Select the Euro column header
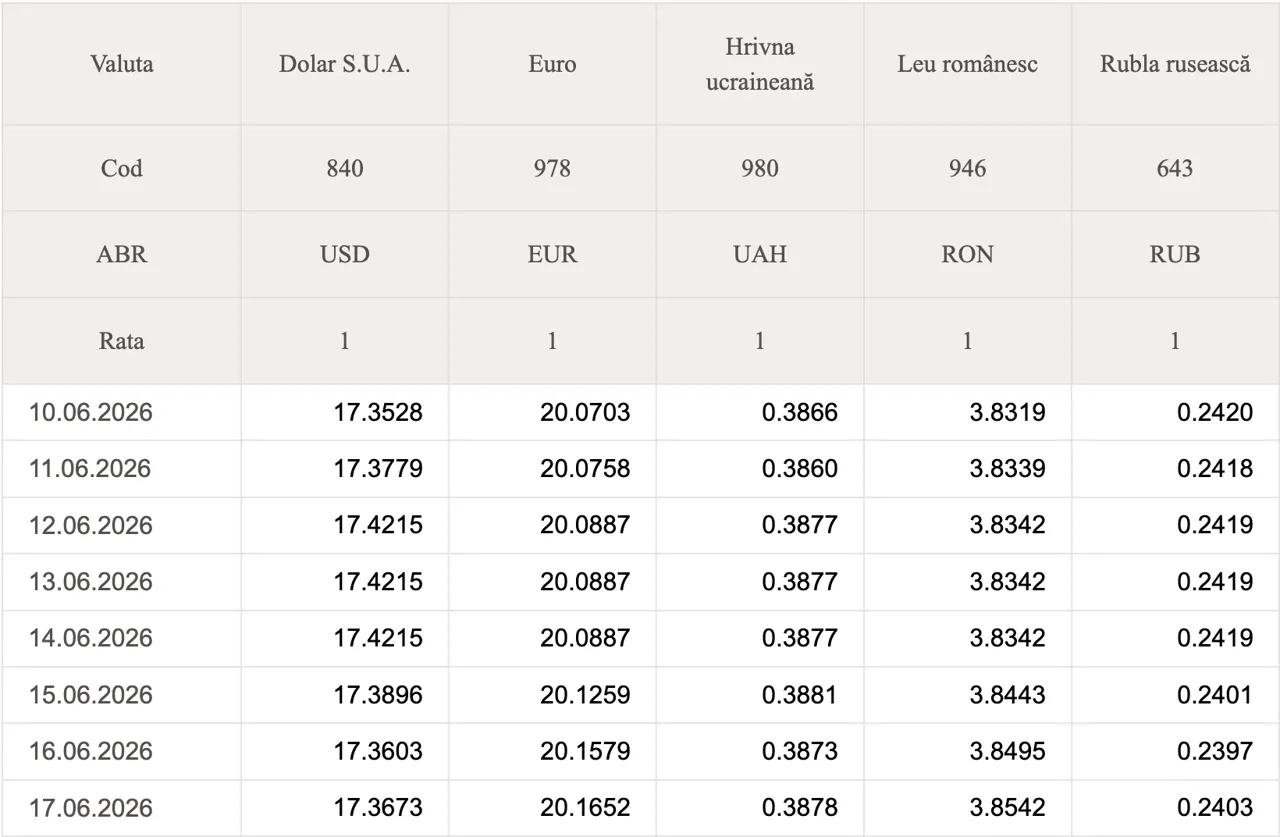The width and height of the screenshot is (1280, 837). coord(552,64)
